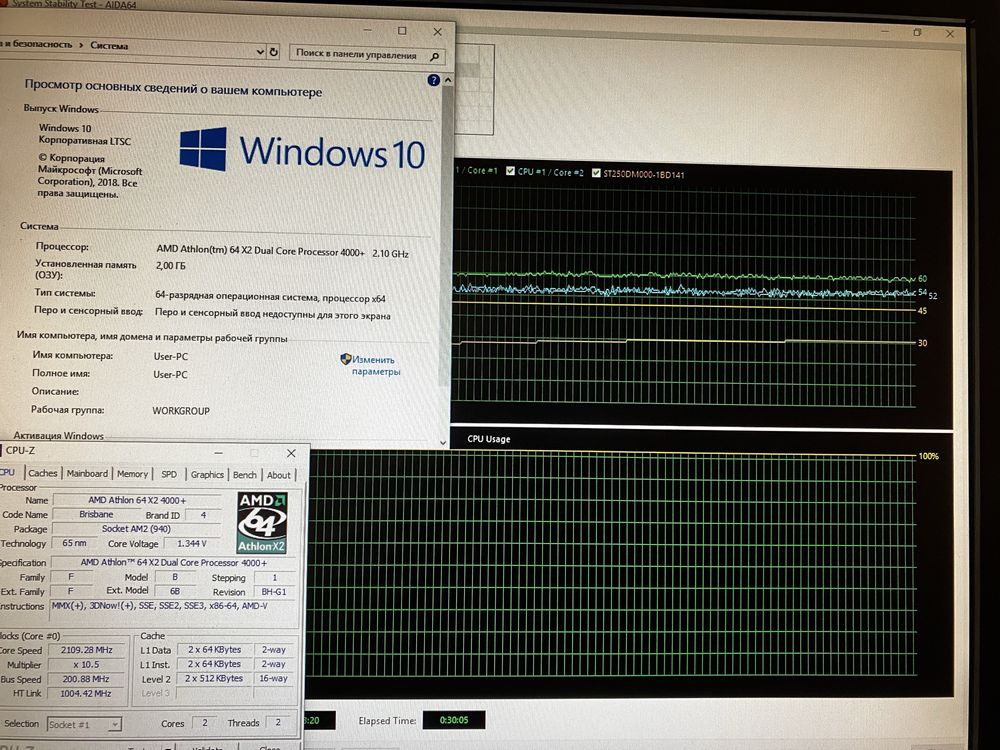Click the Revision BH-G1 value
1000x750 pixels.
click(274, 592)
